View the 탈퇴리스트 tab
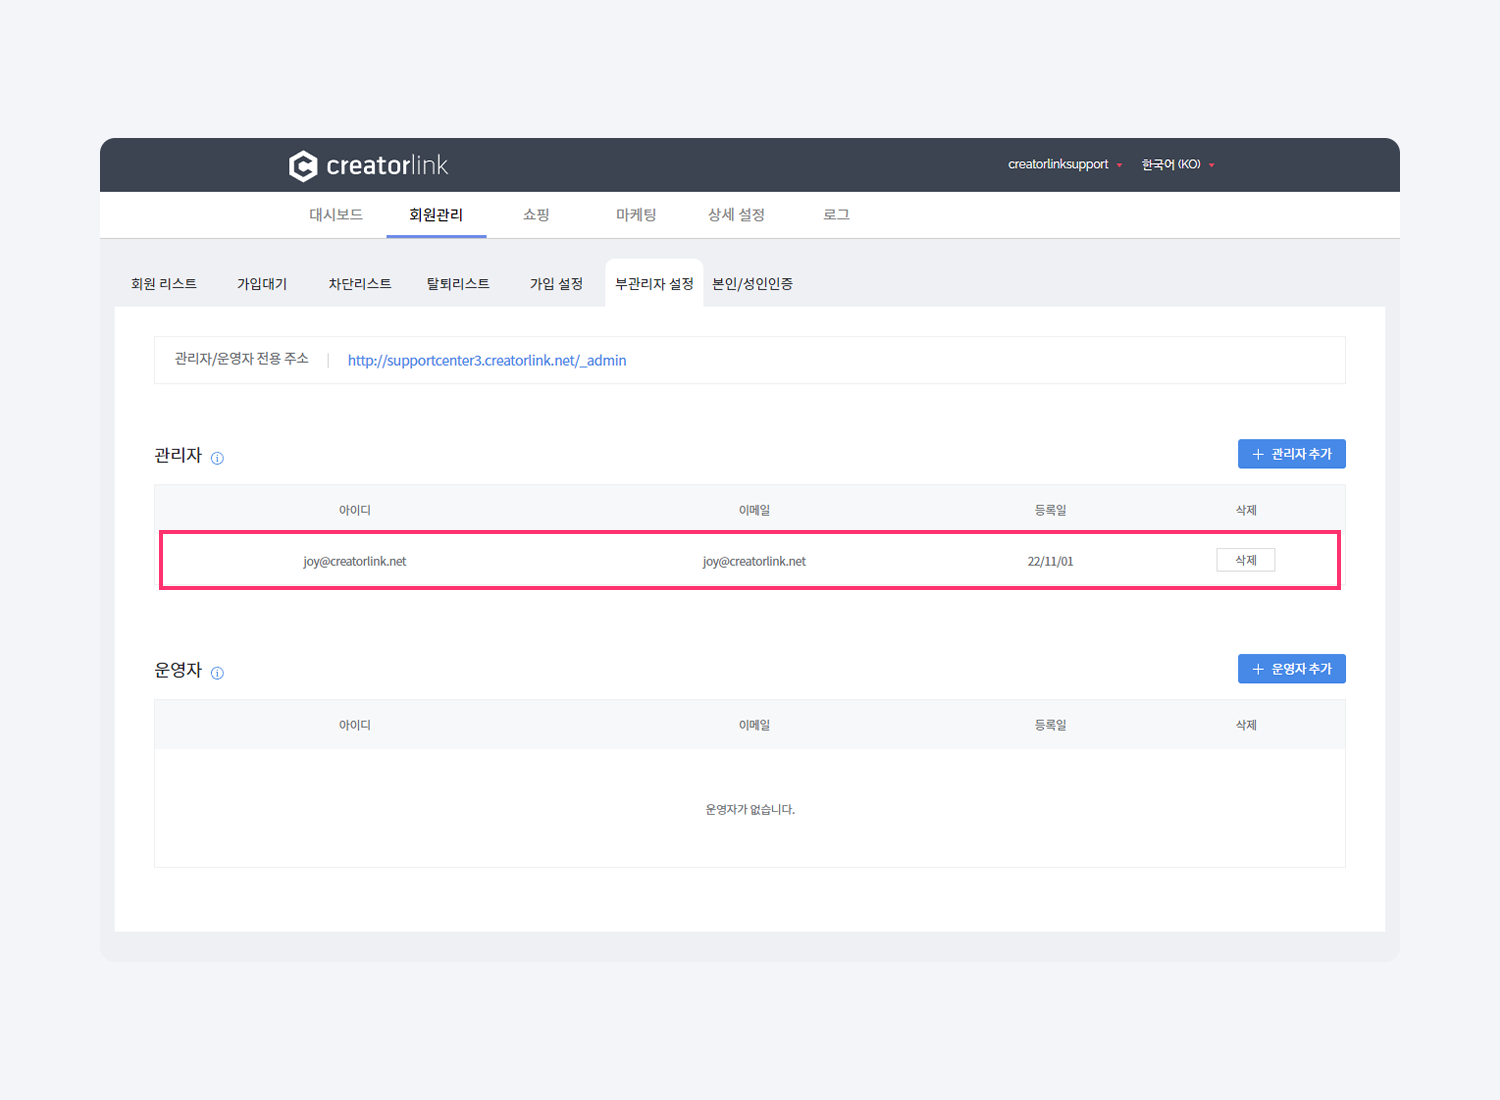 pos(458,284)
